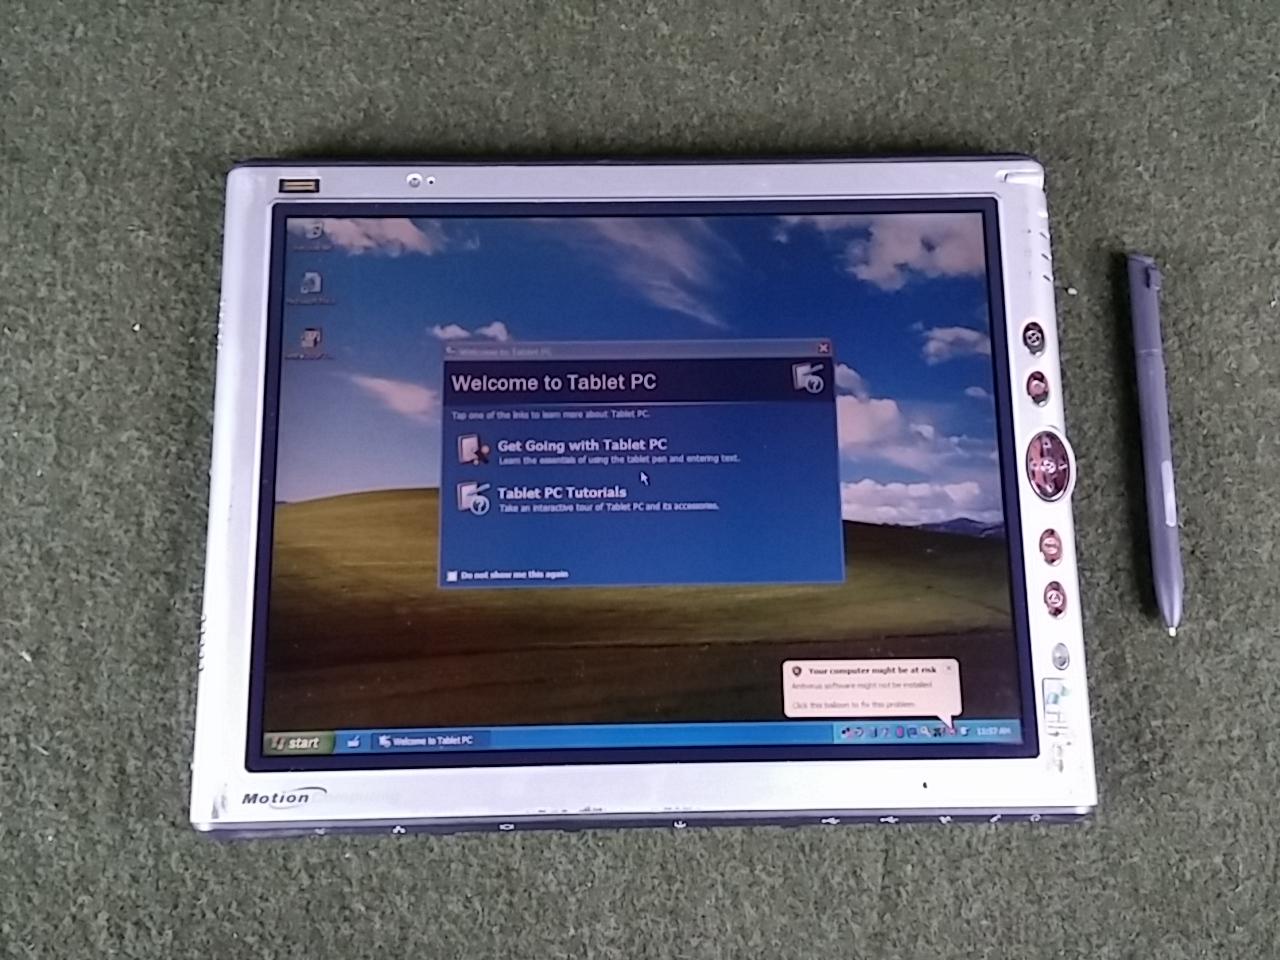Dismiss the security balloon with its X
This screenshot has height=960, width=1280.
(949, 666)
